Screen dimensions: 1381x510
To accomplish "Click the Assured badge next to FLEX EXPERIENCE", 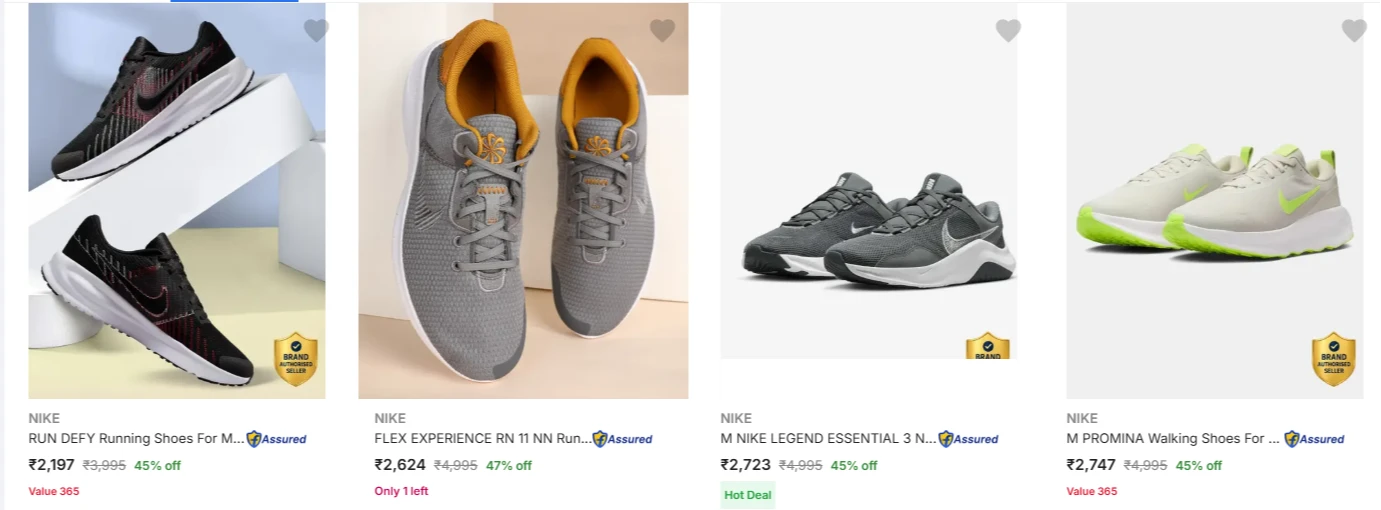I will pos(623,438).
